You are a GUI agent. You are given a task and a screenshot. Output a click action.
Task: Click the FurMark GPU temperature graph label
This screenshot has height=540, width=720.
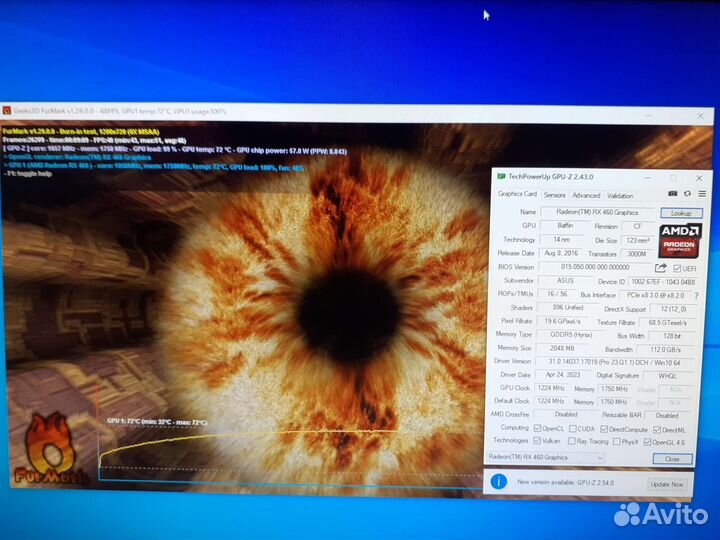(x=157, y=422)
